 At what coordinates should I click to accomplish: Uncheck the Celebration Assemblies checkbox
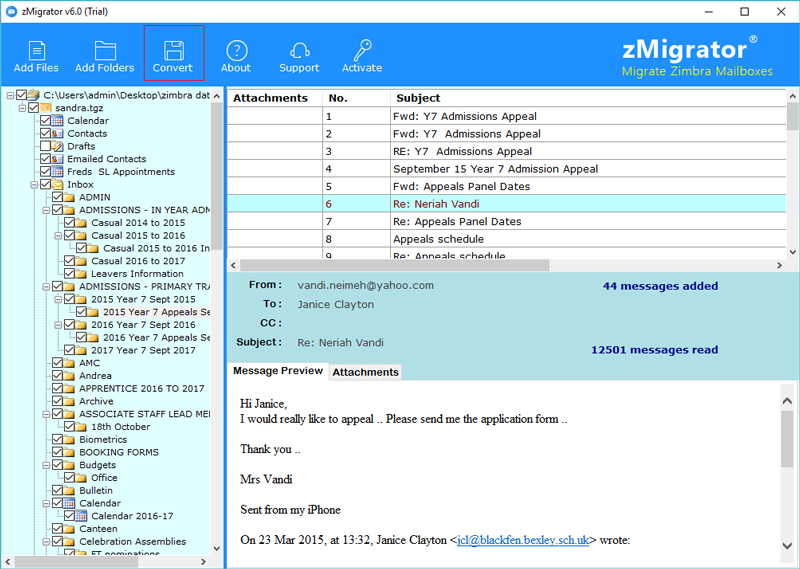pyautogui.click(x=58, y=541)
